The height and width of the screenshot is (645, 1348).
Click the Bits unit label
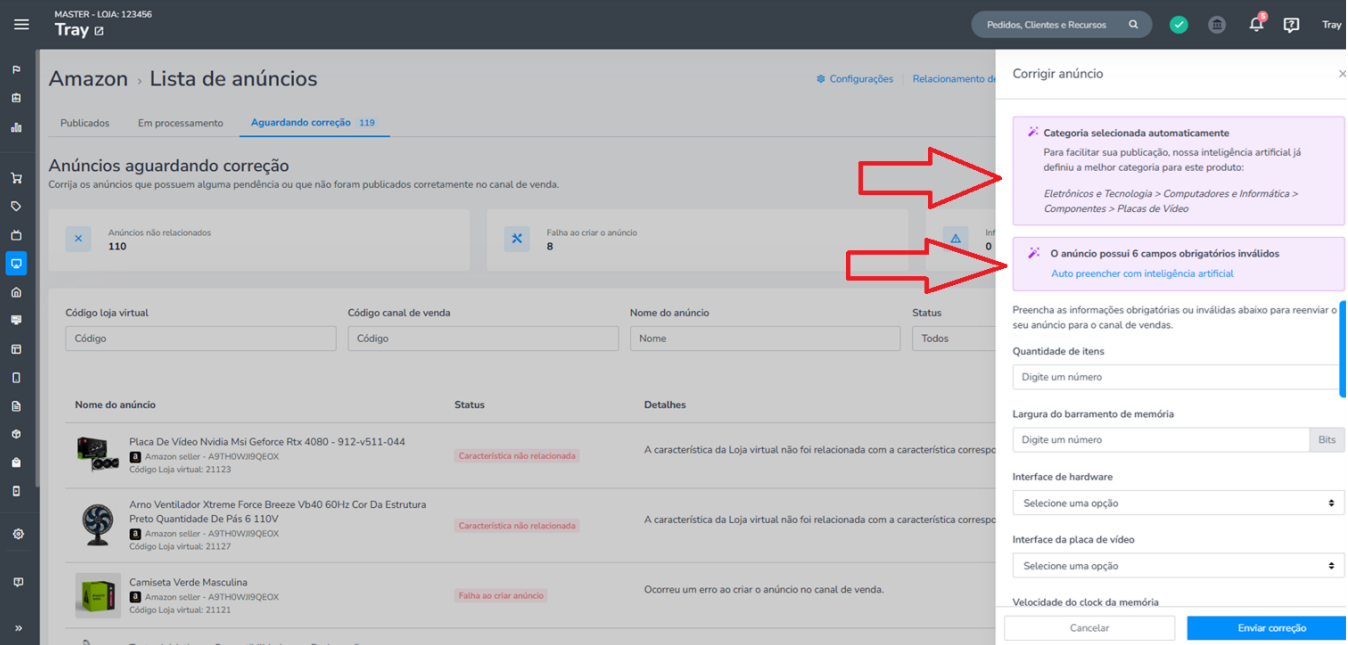[1326, 439]
